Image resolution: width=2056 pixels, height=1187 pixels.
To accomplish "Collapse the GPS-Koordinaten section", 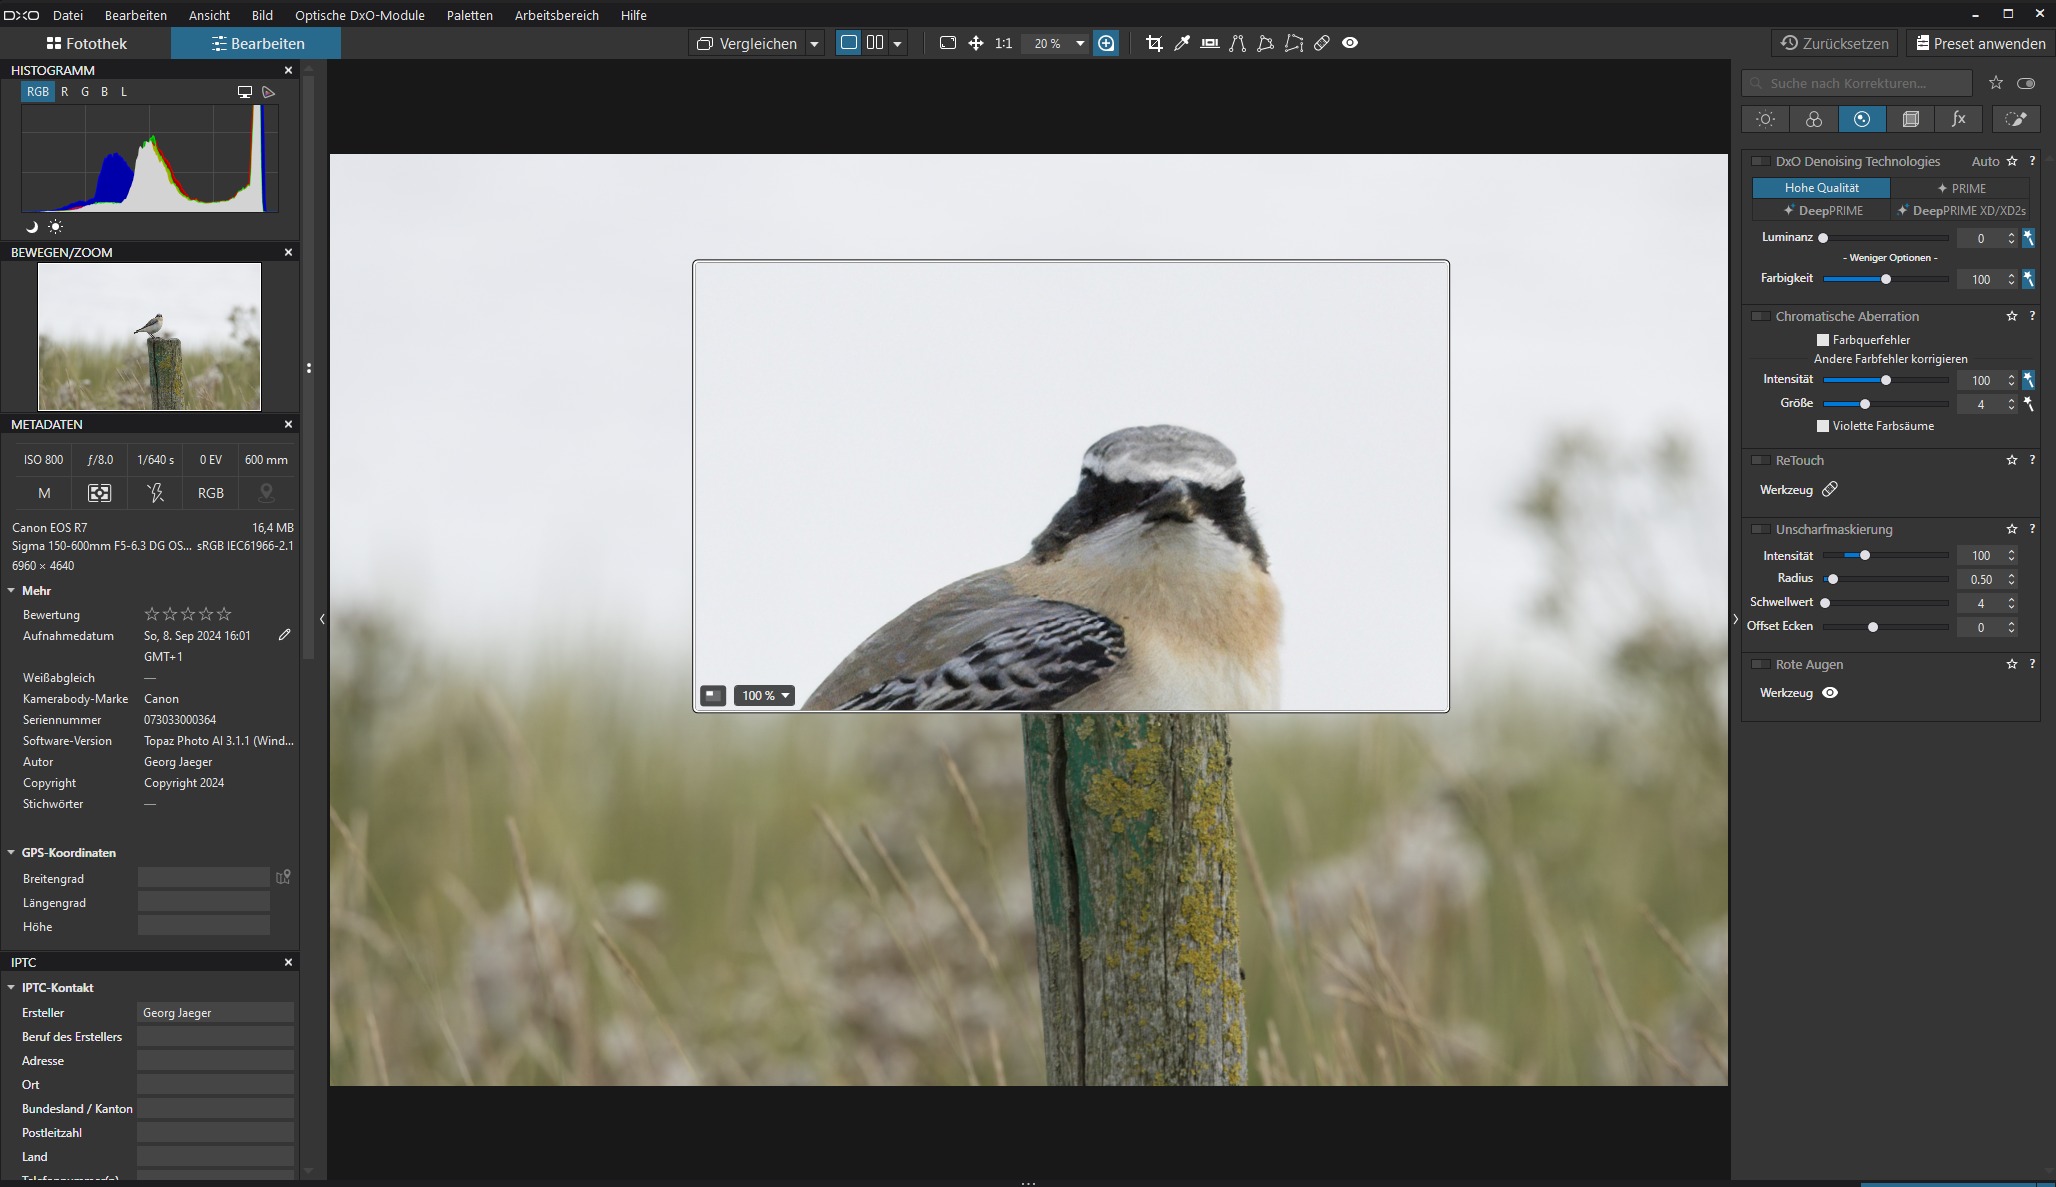I will (11, 853).
